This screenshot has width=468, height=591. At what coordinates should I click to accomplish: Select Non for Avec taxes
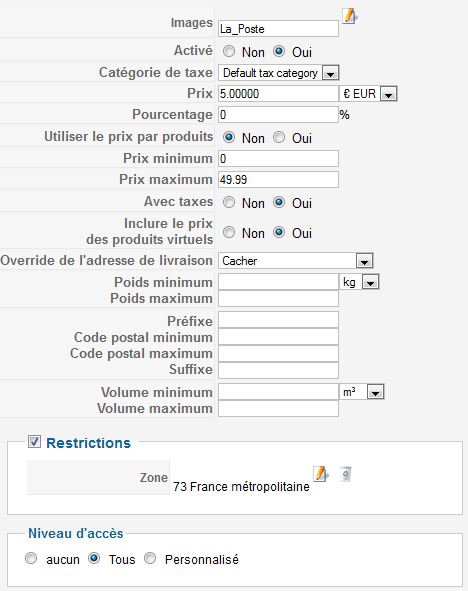(x=229, y=202)
